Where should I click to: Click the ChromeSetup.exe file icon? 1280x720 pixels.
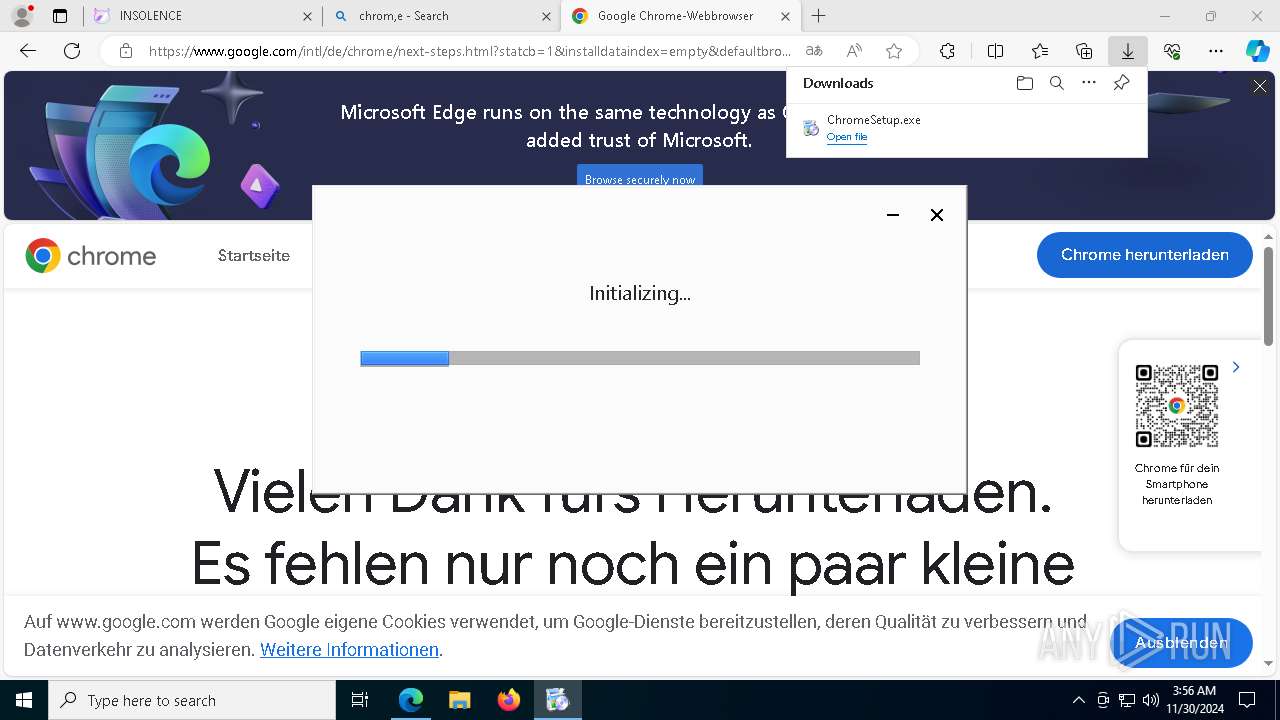coord(811,128)
